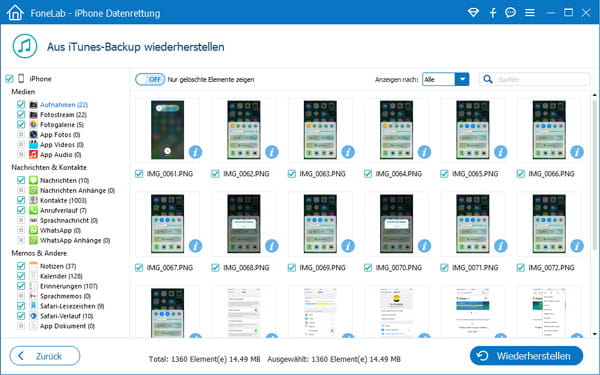
Task: Click the scrollbar up arrow
Action: click(x=595, y=95)
